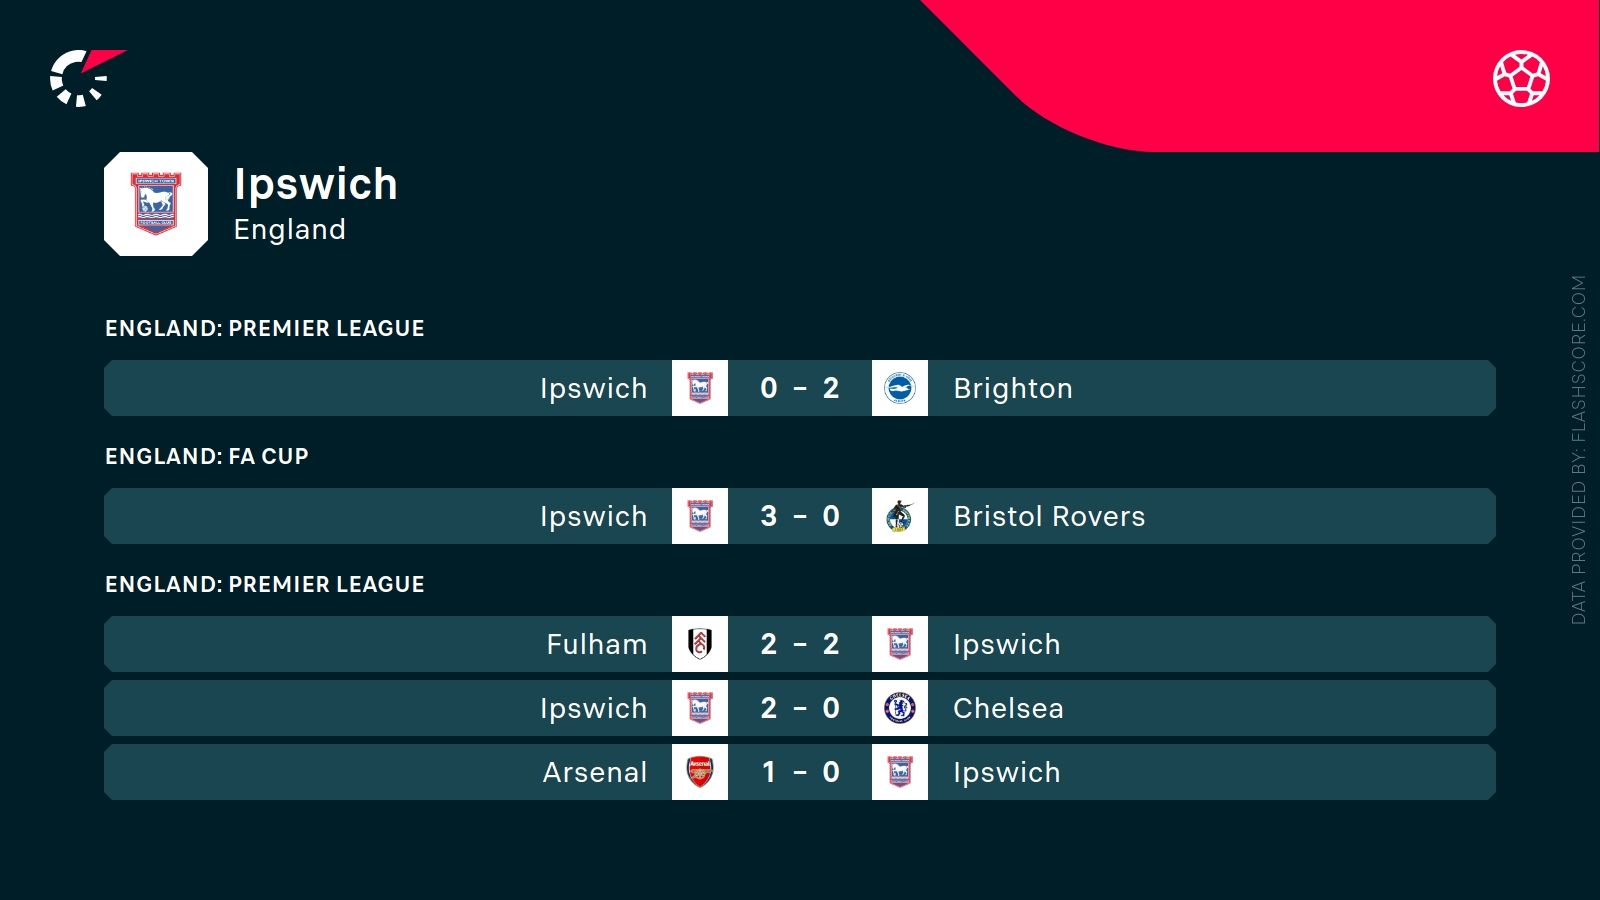Click the 2 - 2 Fulham match score
Image resolution: width=1600 pixels, height=900 pixels.
click(800, 644)
